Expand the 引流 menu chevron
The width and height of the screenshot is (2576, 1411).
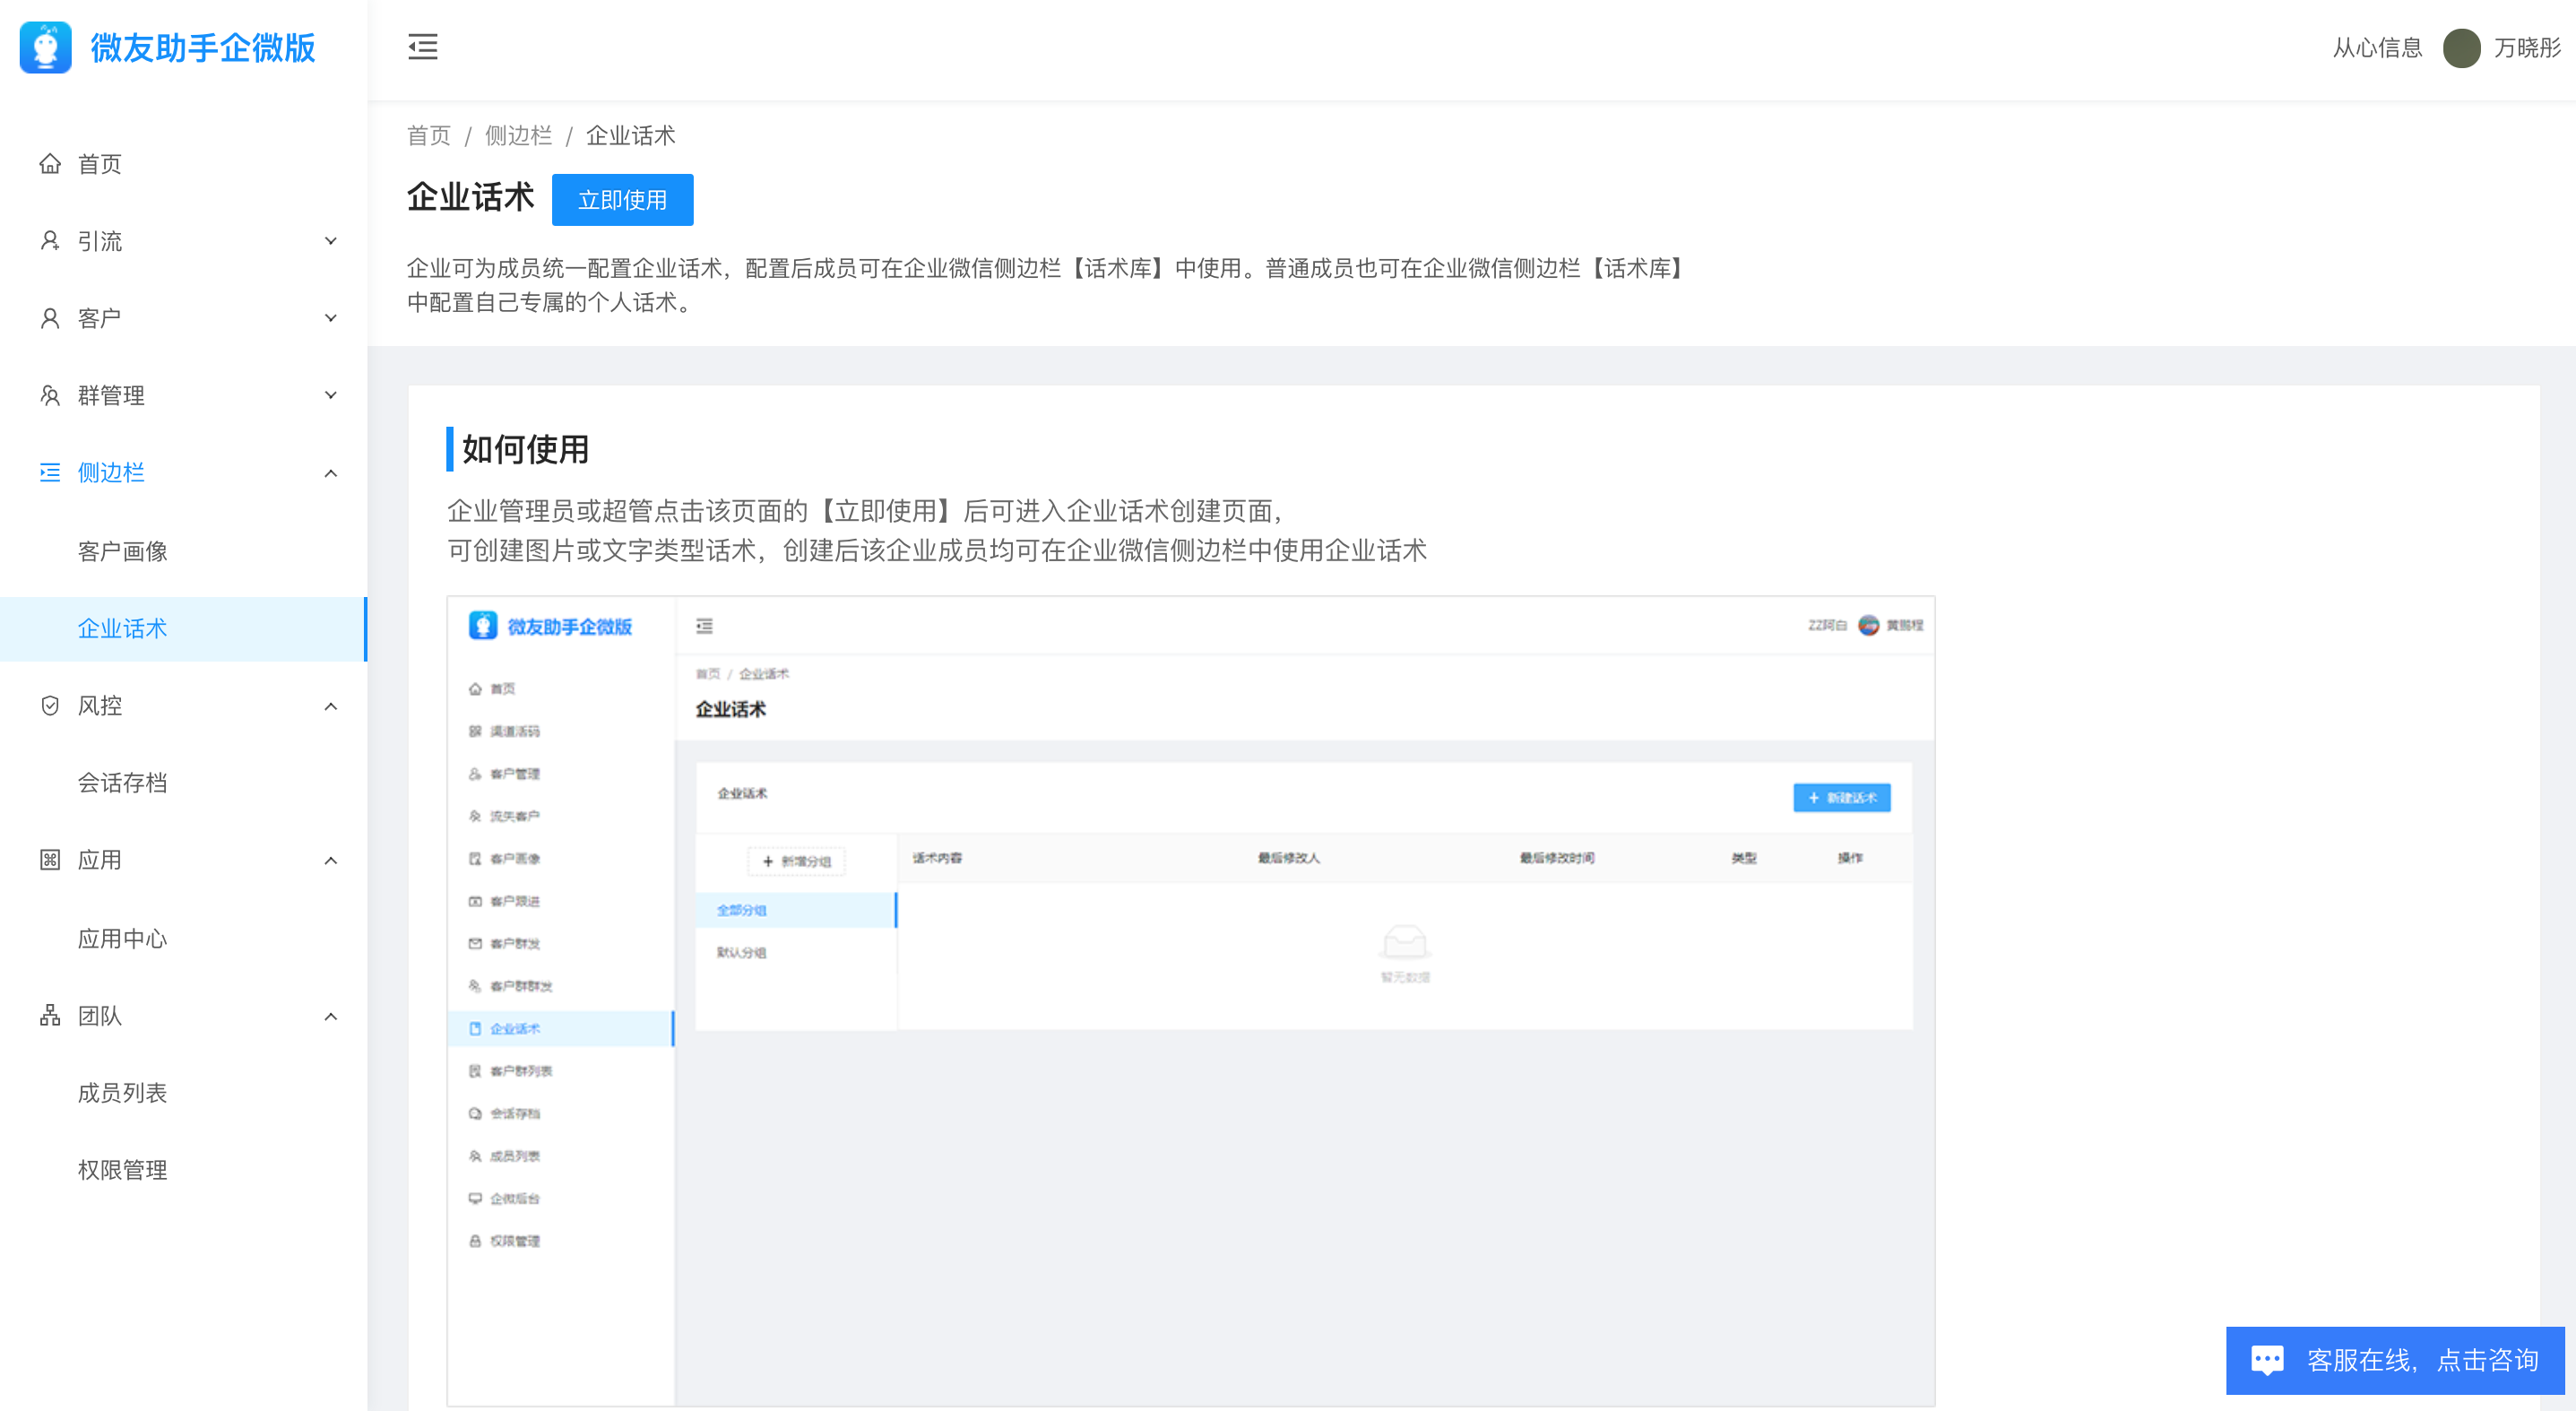[331, 241]
